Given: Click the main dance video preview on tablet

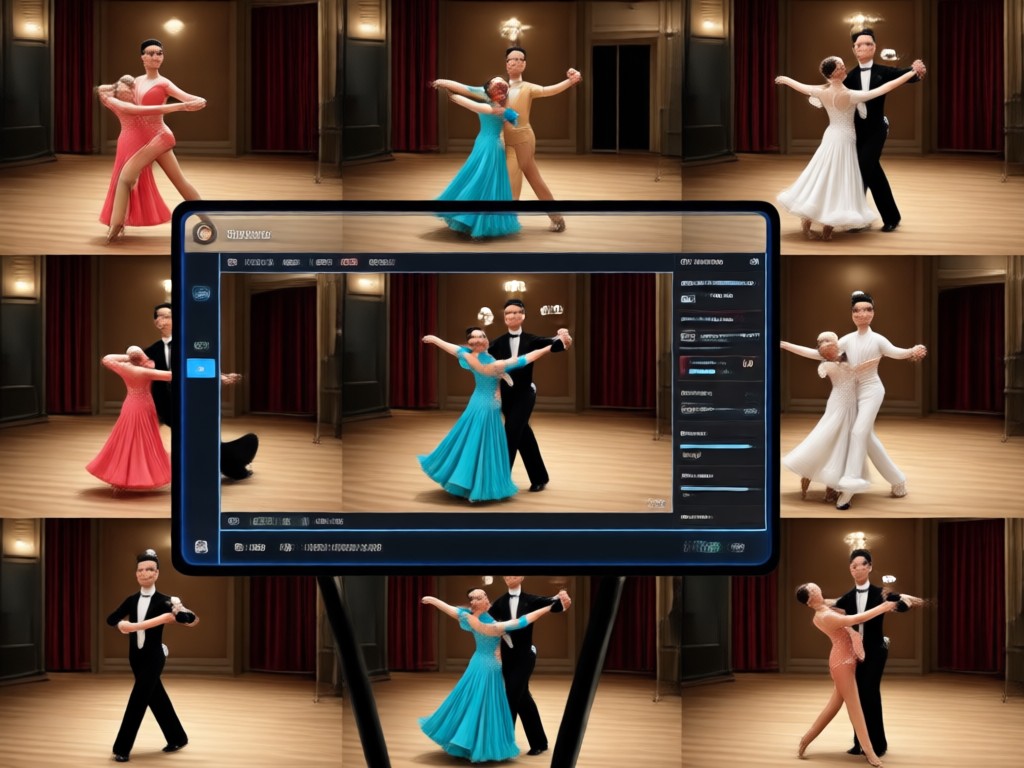Looking at the screenshot, I should (446, 392).
